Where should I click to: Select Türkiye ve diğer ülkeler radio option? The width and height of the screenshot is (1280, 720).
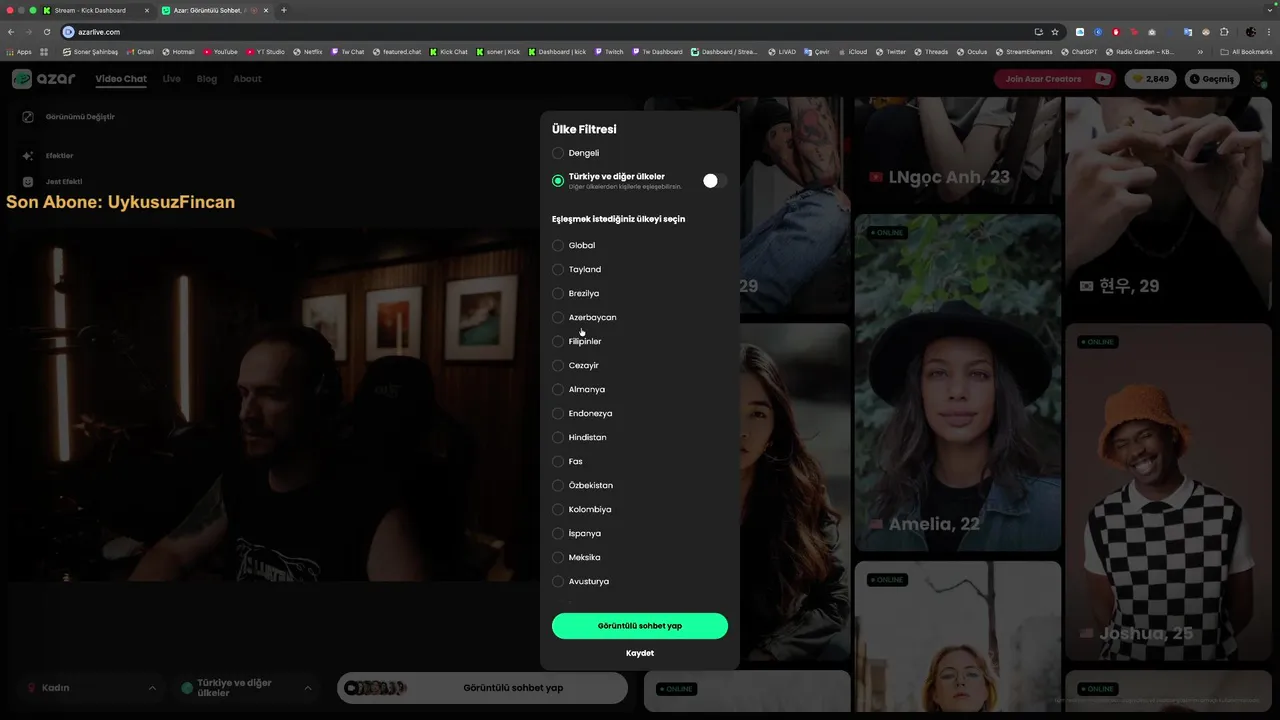[x=558, y=181]
